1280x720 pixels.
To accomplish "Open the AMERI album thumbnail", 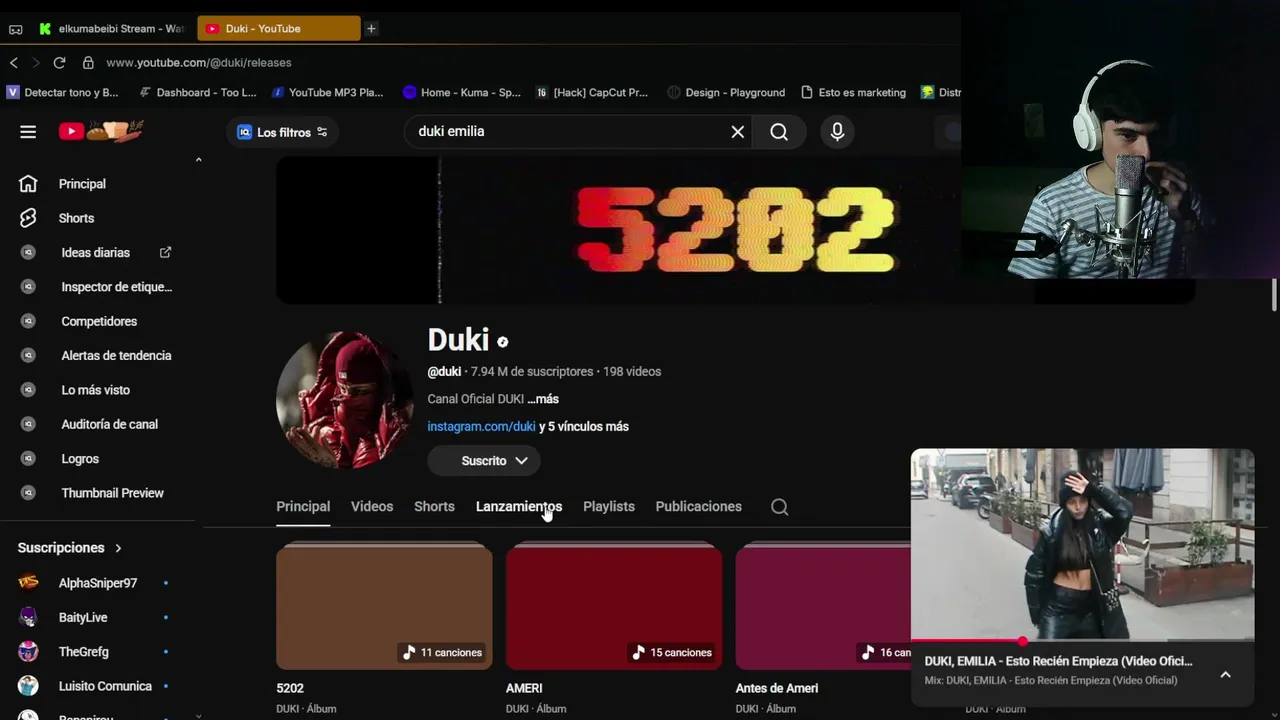I will [x=614, y=606].
